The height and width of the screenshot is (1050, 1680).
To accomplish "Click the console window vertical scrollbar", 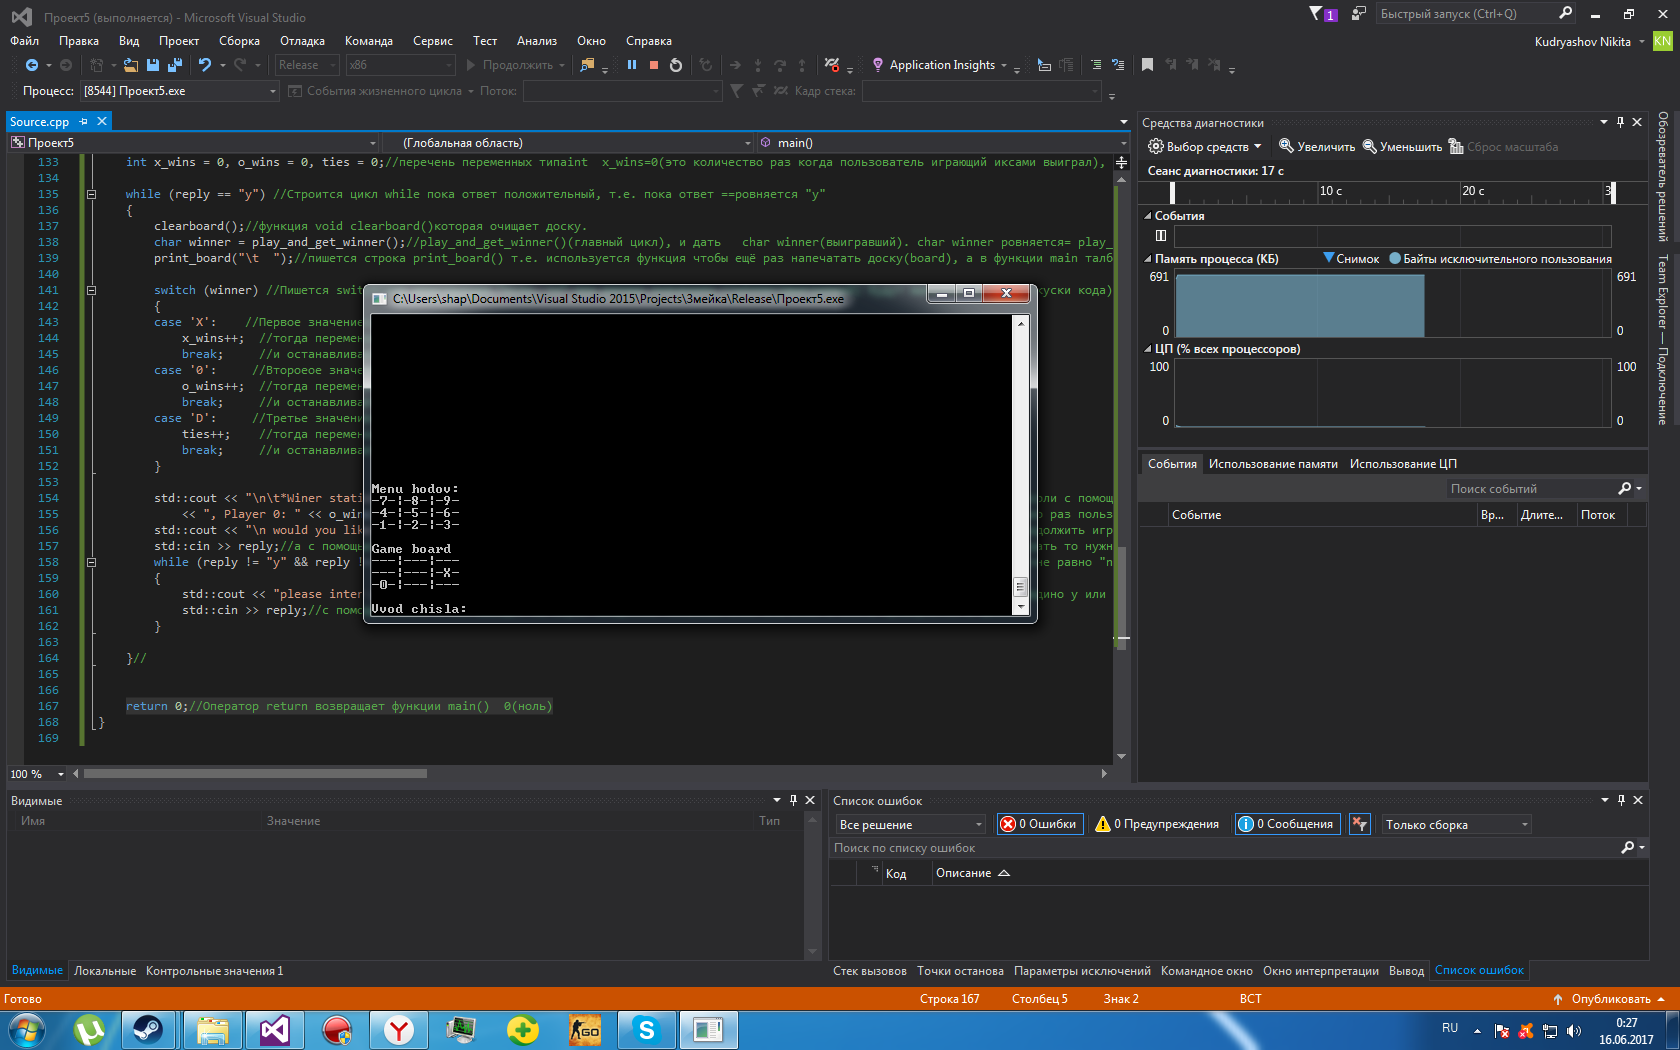I will point(1021,465).
